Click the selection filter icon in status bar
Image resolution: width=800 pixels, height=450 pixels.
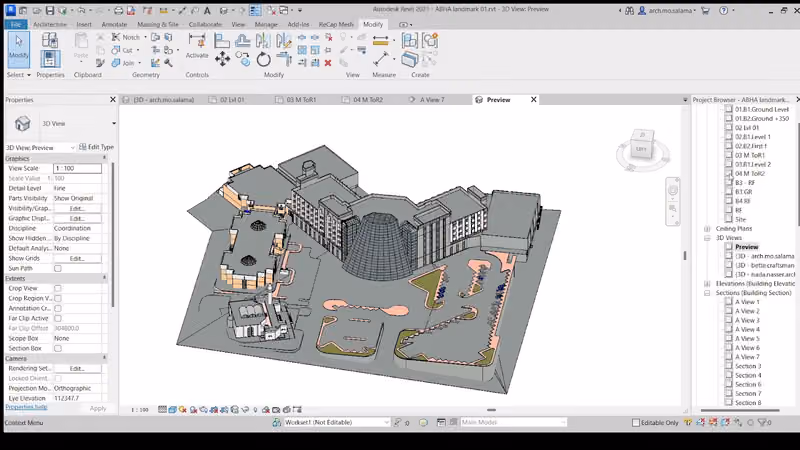pyautogui.click(x=762, y=422)
